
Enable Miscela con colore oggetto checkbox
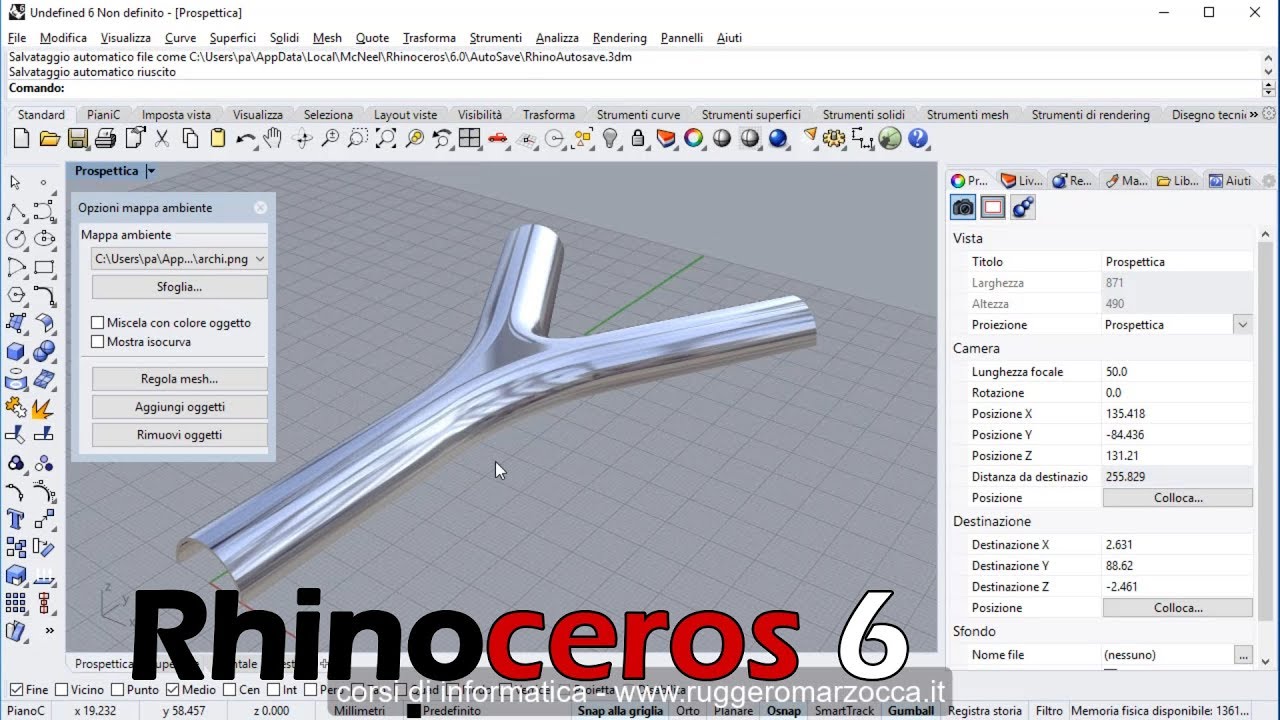point(98,323)
